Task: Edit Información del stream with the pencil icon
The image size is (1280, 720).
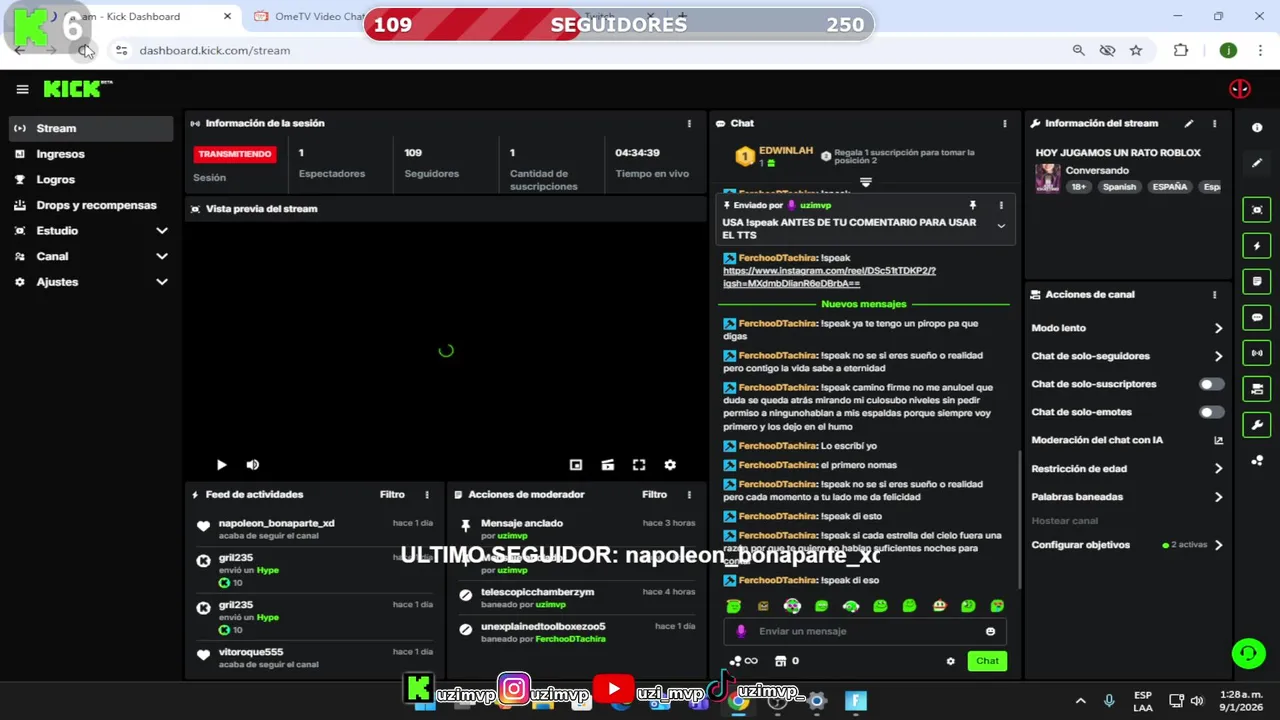Action: 1189,124
